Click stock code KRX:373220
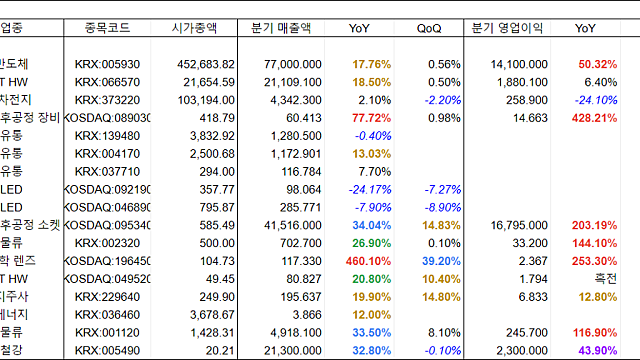This screenshot has height=360, width=640. tap(107, 100)
